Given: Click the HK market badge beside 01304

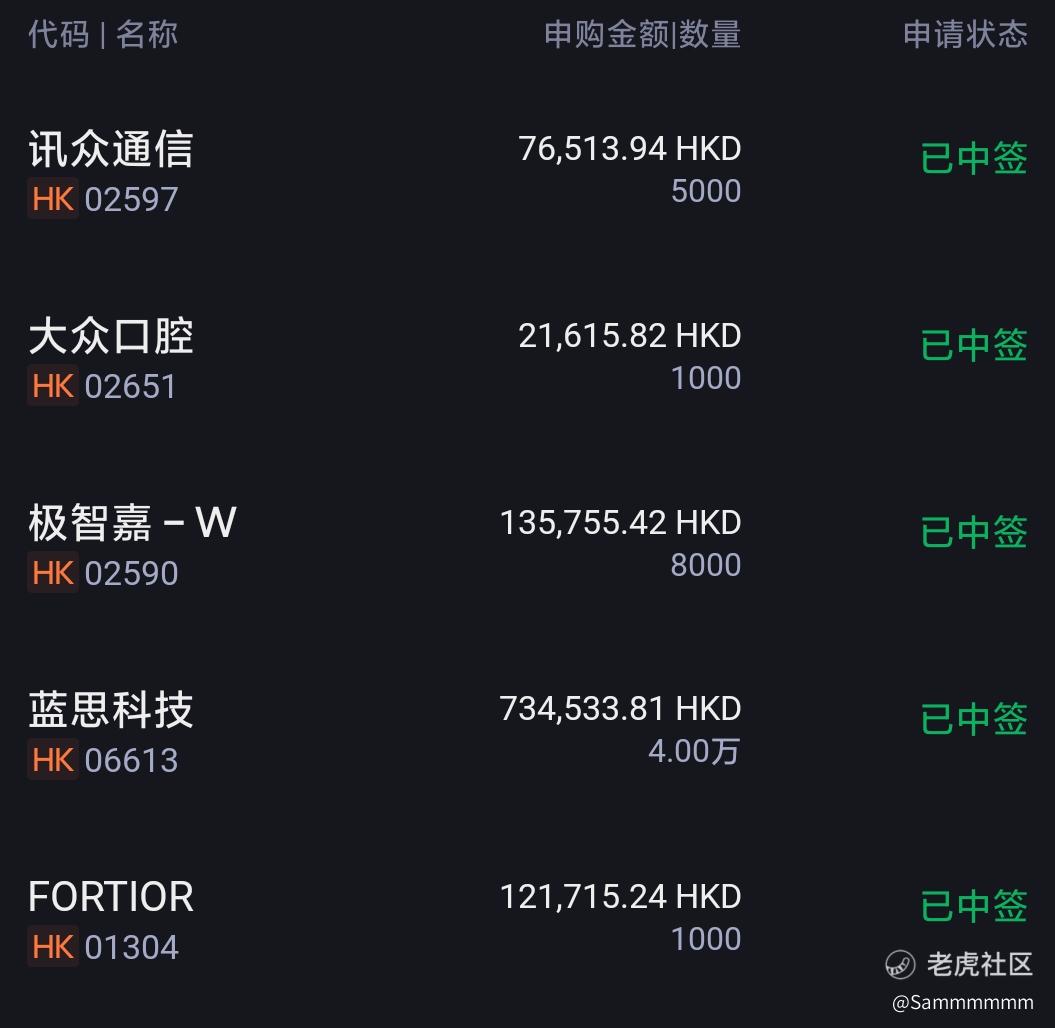Looking at the screenshot, I should pos(53,947).
